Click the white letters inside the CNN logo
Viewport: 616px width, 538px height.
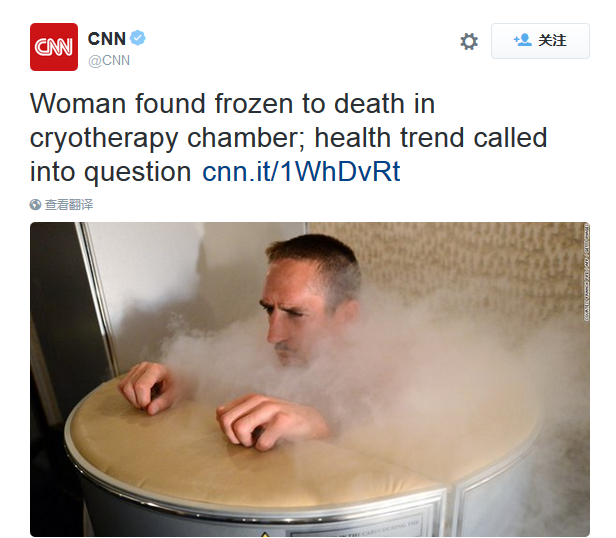(x=54, y=47)
